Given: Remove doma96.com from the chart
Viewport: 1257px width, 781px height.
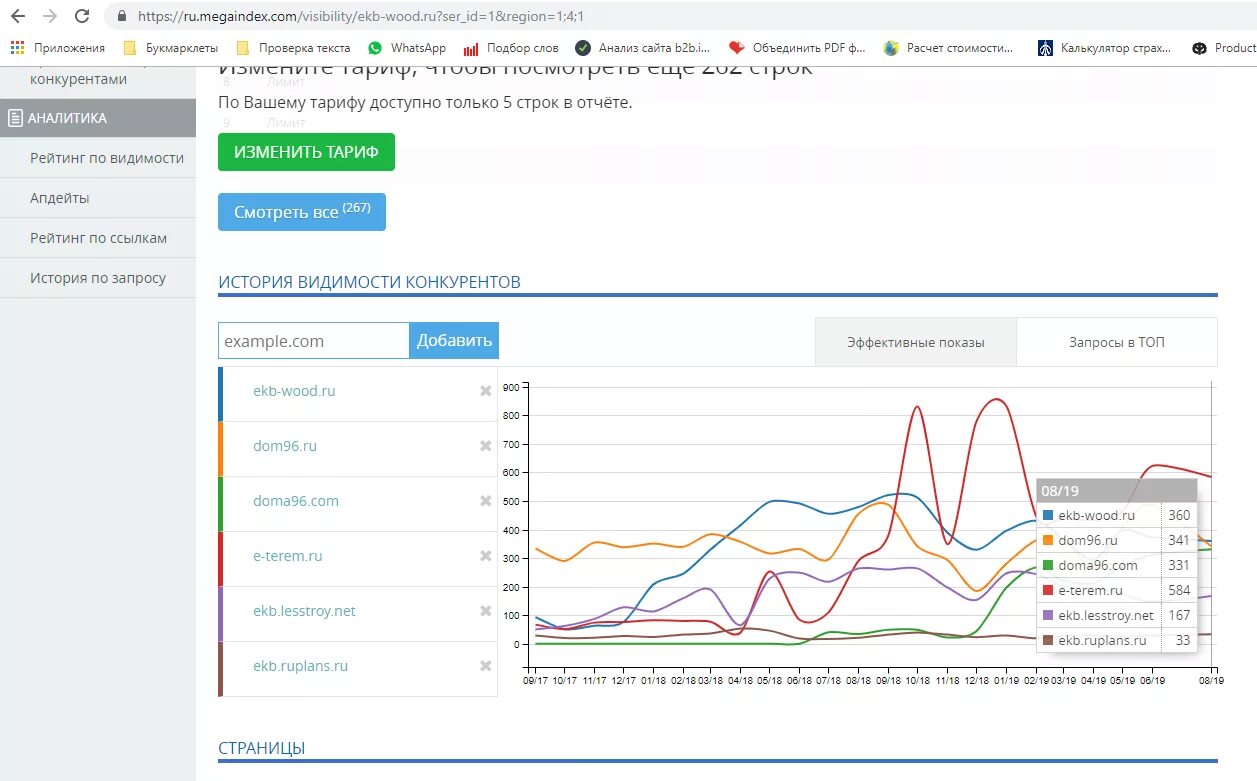Looking at the screenshot, I should 486,501.
